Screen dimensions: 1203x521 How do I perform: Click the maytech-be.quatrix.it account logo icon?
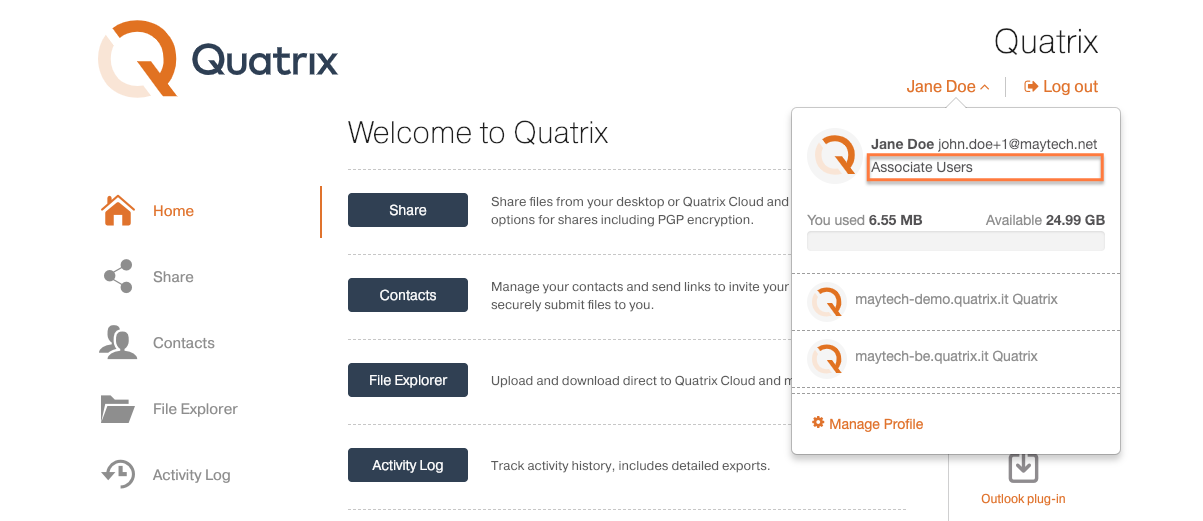[826, 357]
